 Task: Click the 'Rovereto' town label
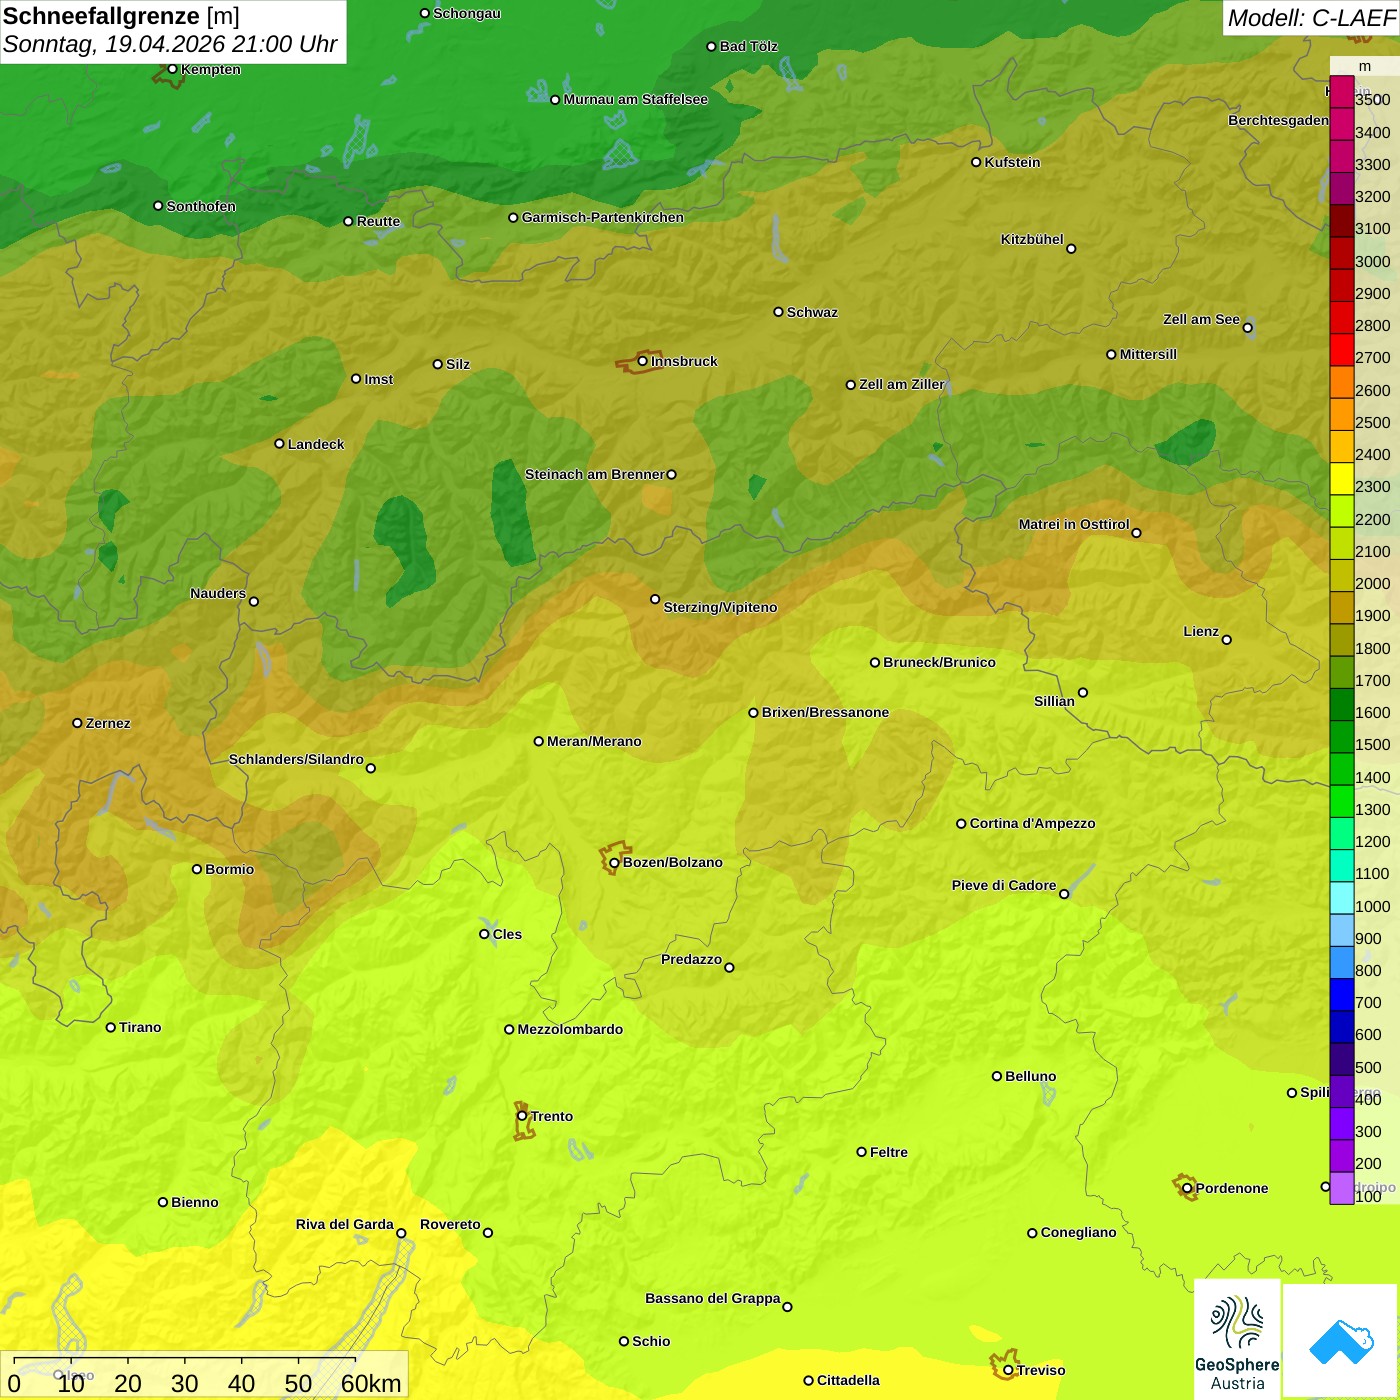[450, 1224]
